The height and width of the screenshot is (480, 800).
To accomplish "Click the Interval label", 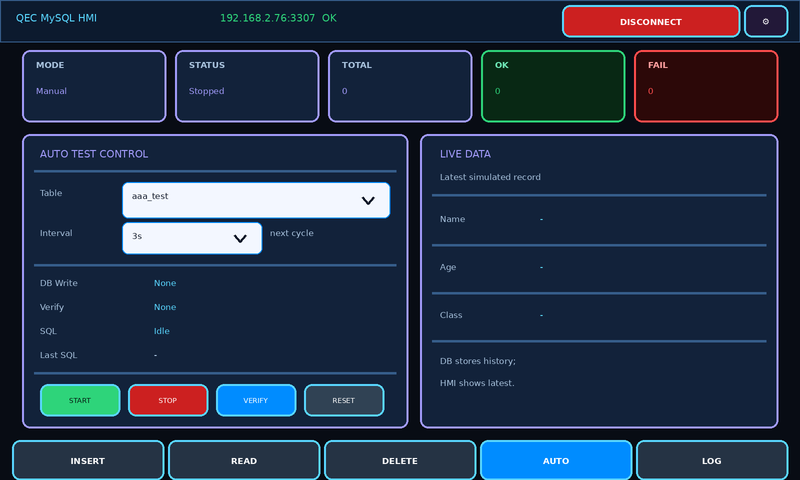I will click(56, 233).
